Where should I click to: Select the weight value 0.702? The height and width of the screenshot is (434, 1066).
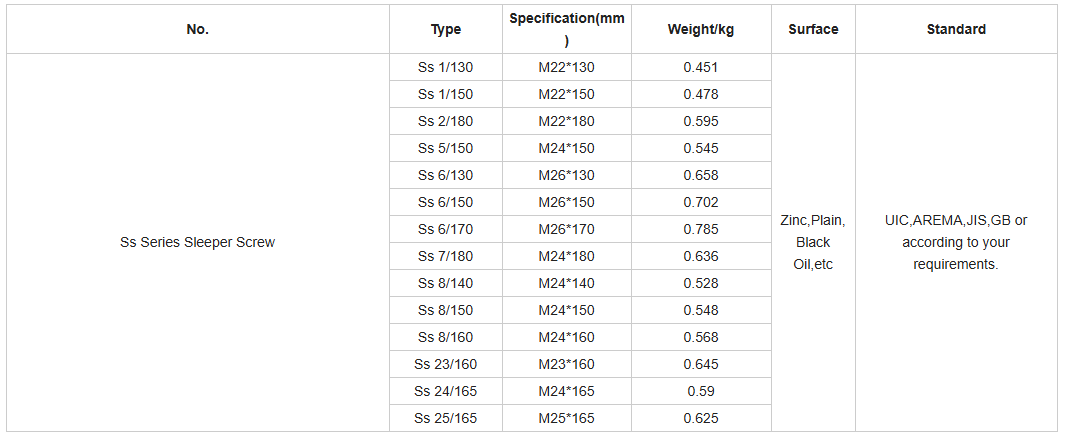701,202
